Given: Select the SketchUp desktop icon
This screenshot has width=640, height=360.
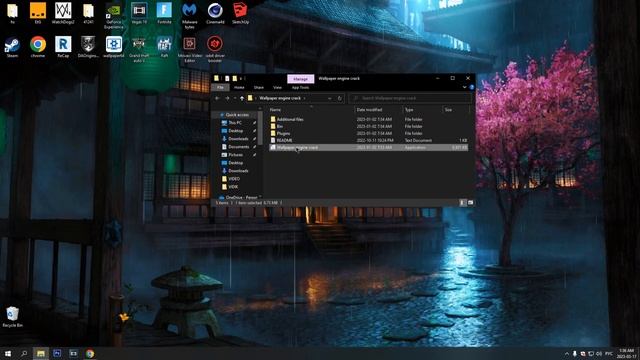Looking at the screenshot, I should [x=240, y=13].
